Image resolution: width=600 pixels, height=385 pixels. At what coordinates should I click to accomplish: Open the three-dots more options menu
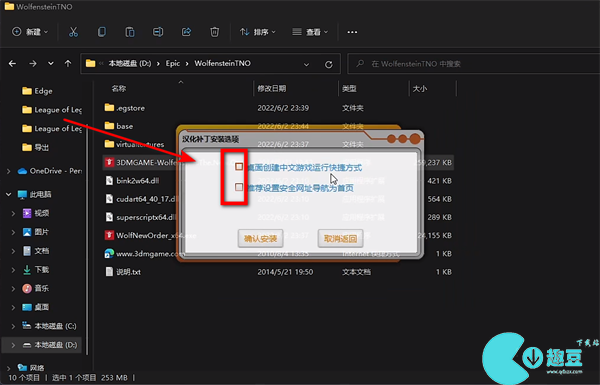coord(352,32)
